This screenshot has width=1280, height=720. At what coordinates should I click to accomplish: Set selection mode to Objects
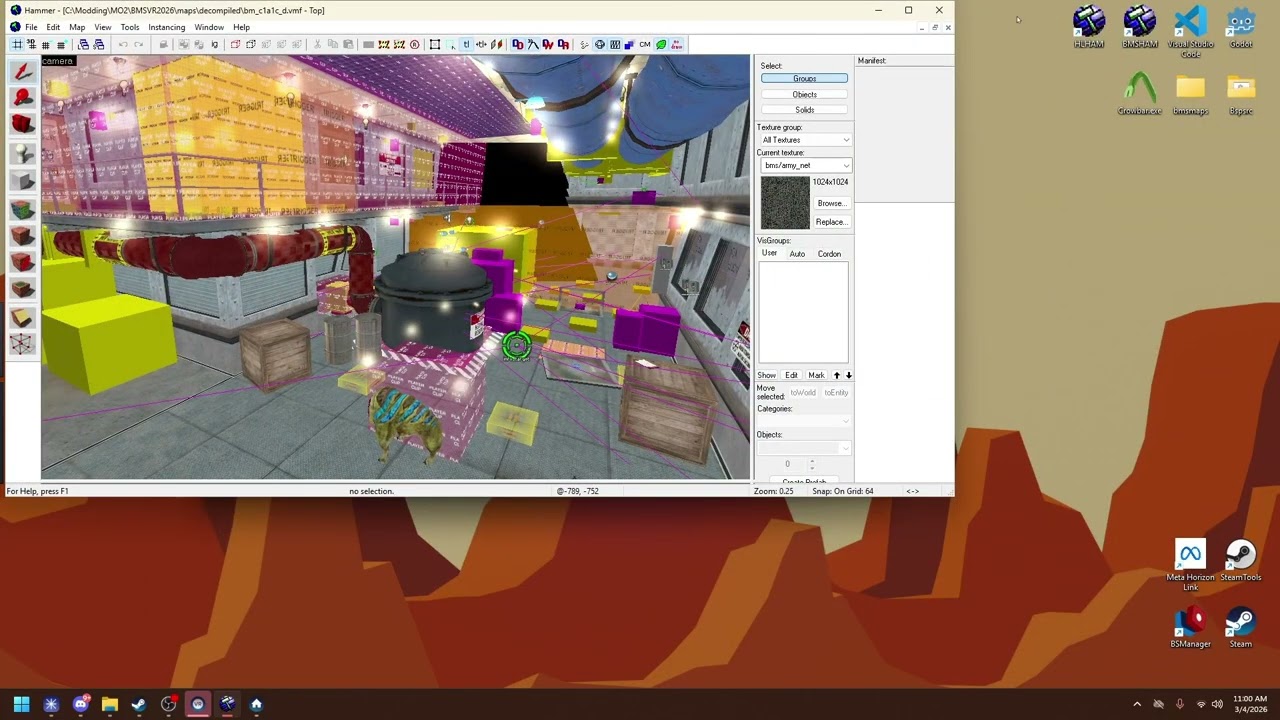click(x=804, y=94)
